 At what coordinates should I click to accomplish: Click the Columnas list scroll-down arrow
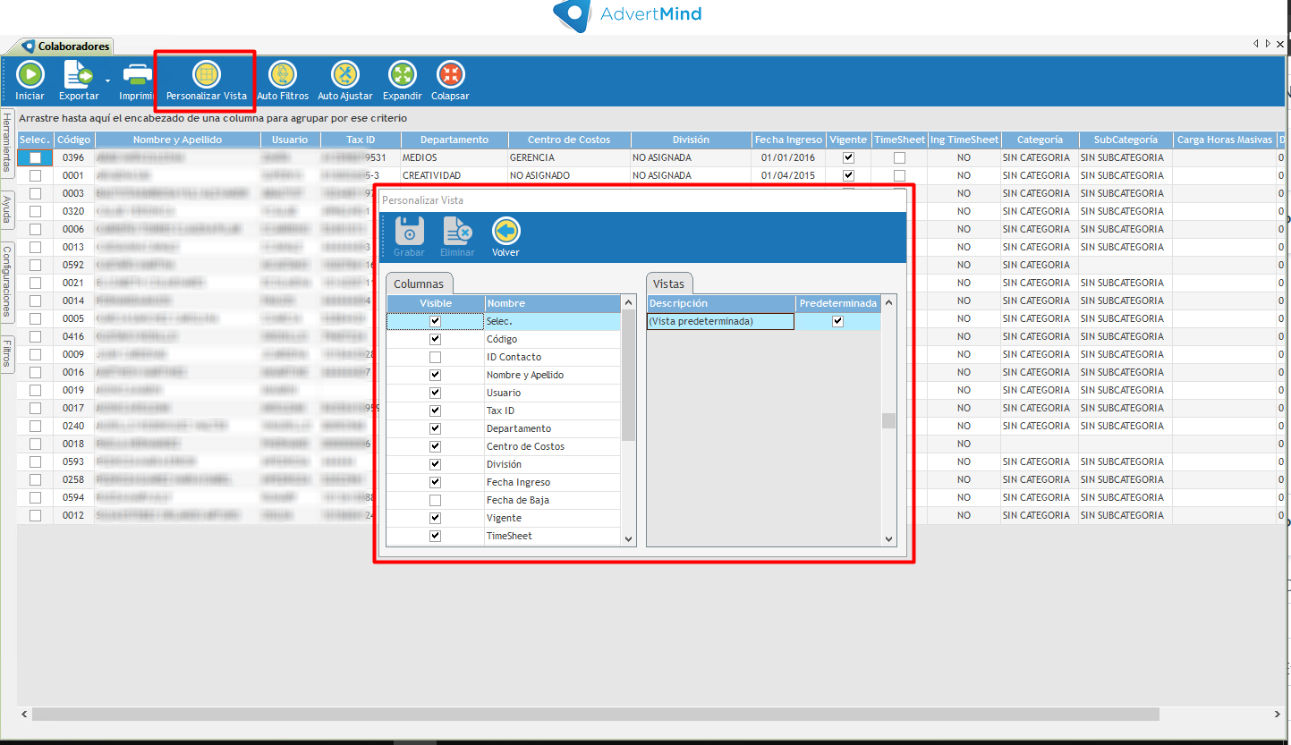coord(628,539)
